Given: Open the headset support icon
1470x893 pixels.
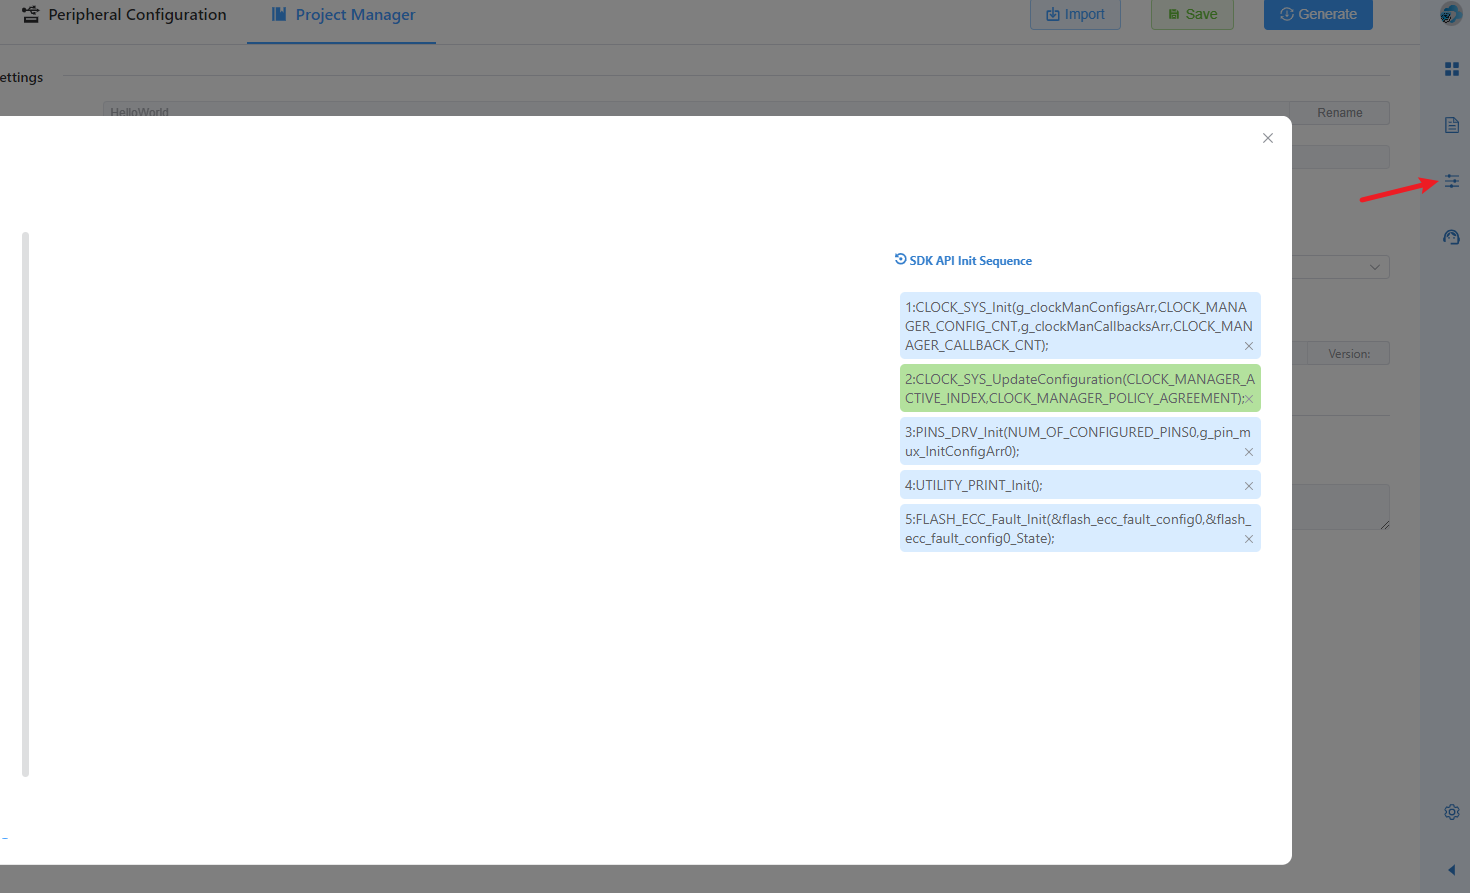Looking at the screenshot, I should (1451, 237).
